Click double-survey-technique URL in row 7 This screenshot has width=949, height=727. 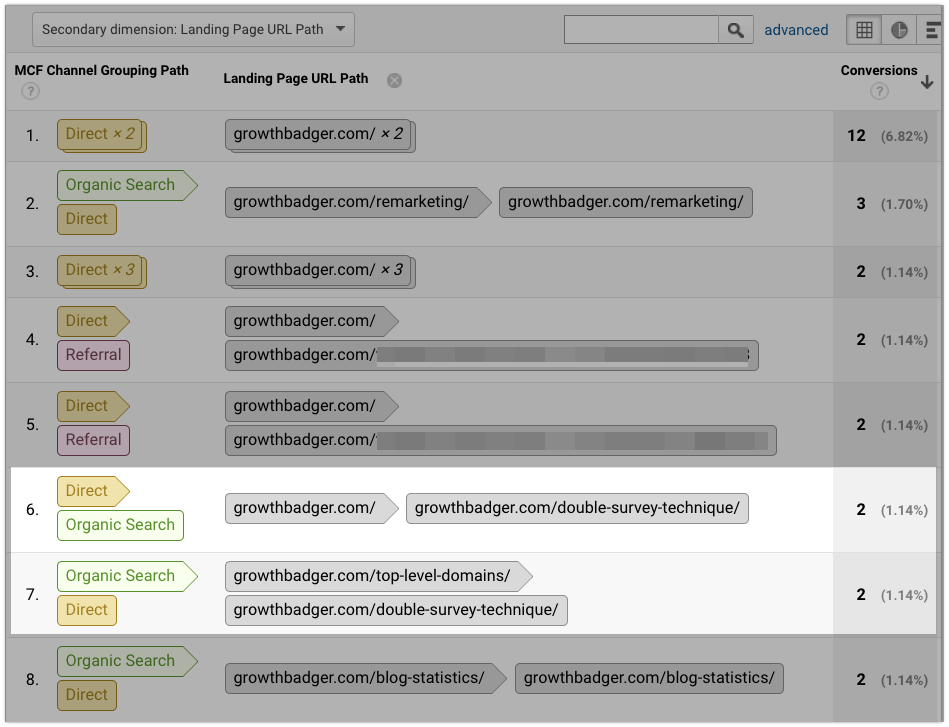pos(396,610)
